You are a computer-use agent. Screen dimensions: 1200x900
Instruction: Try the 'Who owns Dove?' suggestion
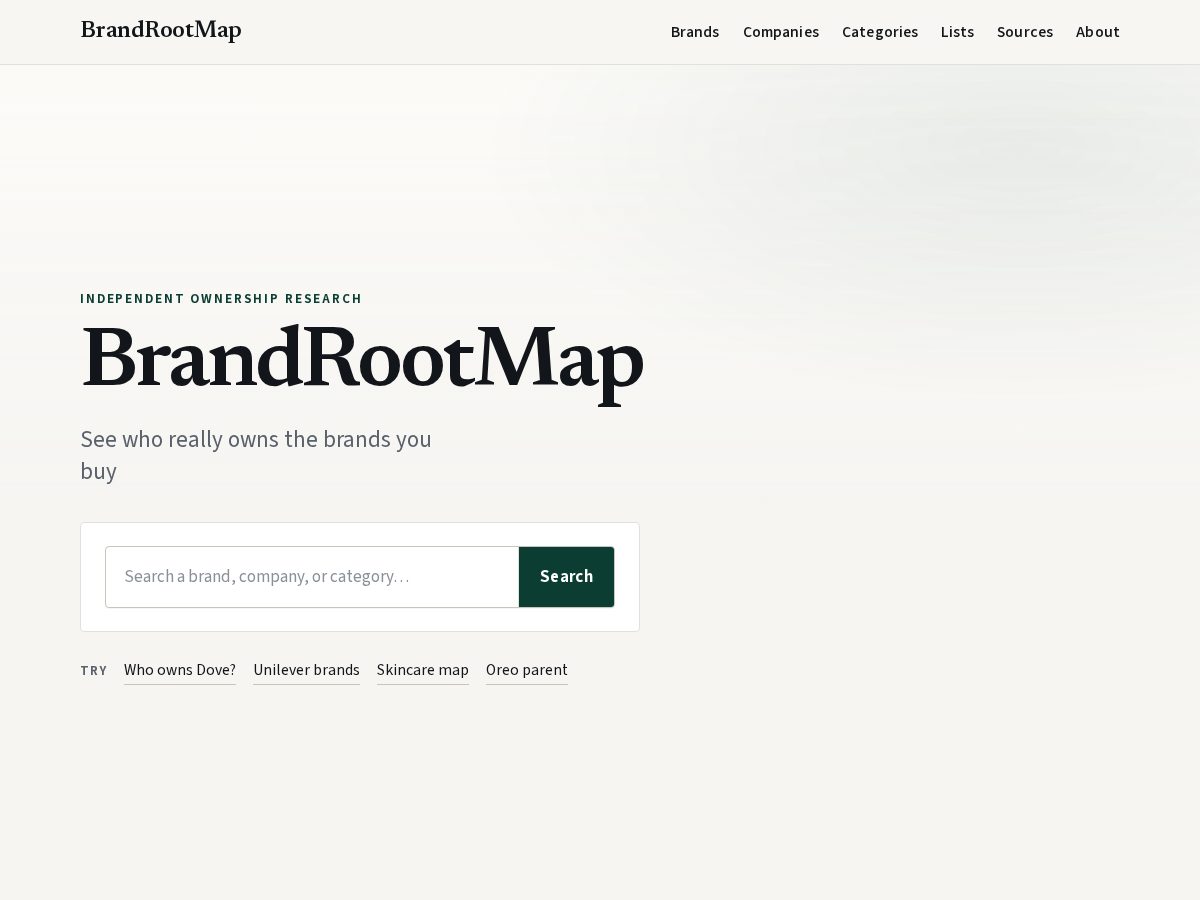coord(180,670)
